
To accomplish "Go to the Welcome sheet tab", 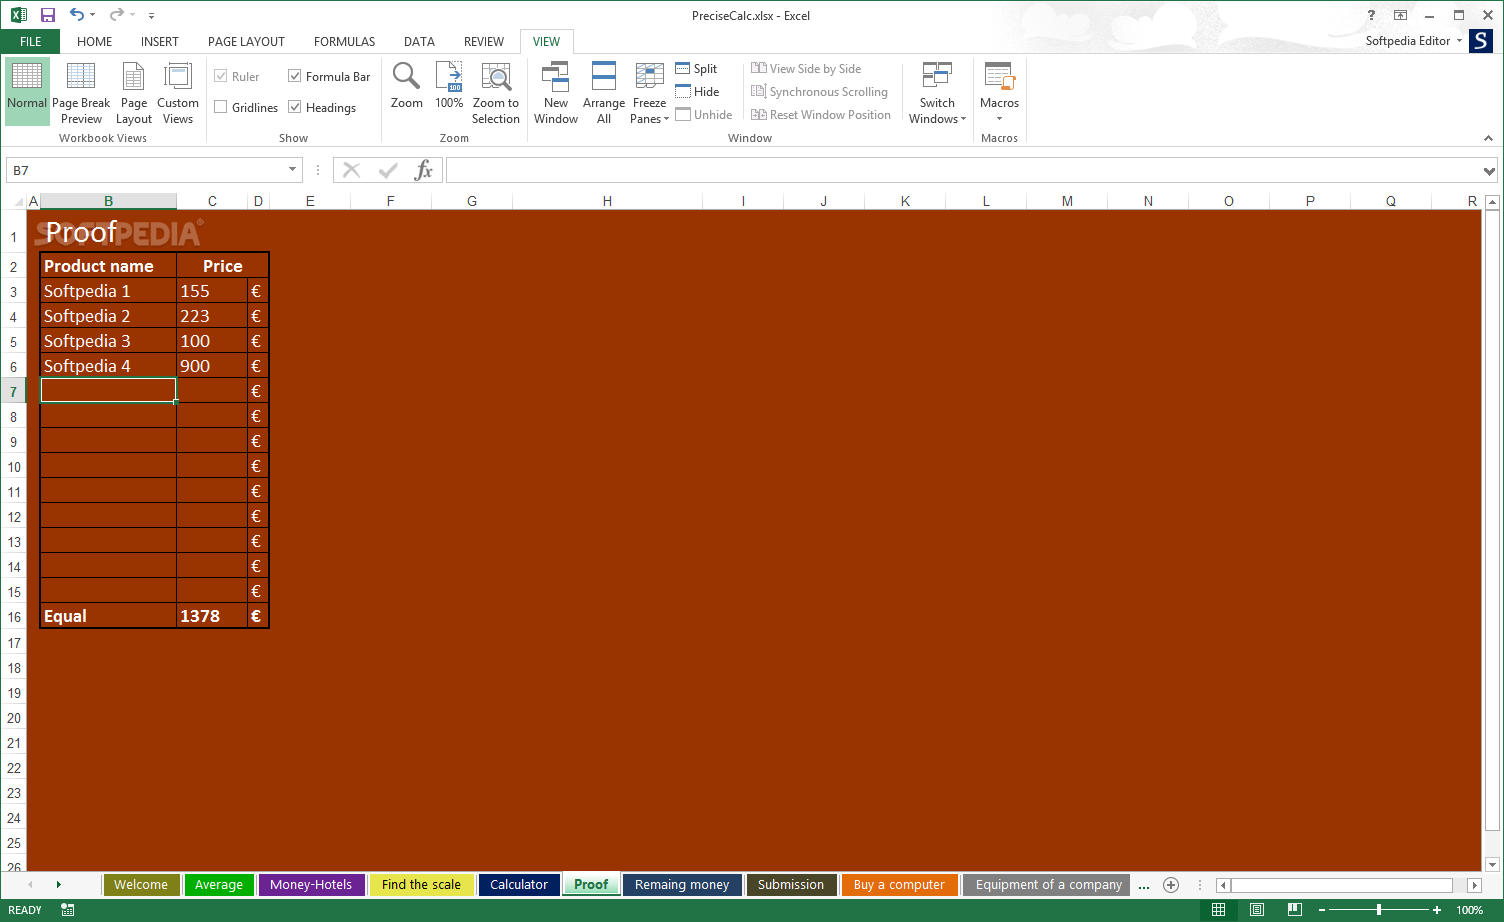I will [141, 885].
